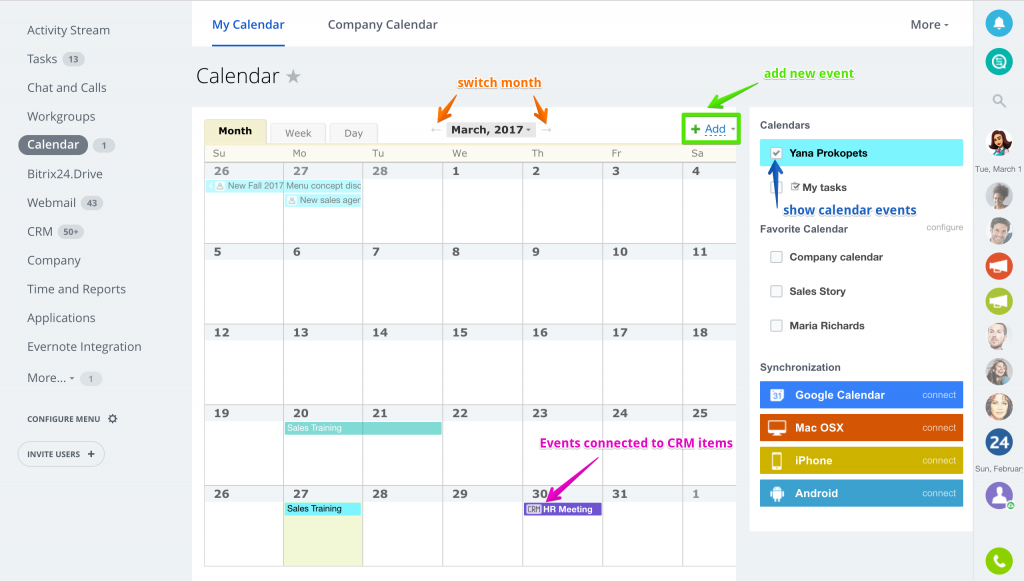Screen dimensions: 1024x581
Task: Open the teal chat messages icon
Action: [x=999, y=62]
